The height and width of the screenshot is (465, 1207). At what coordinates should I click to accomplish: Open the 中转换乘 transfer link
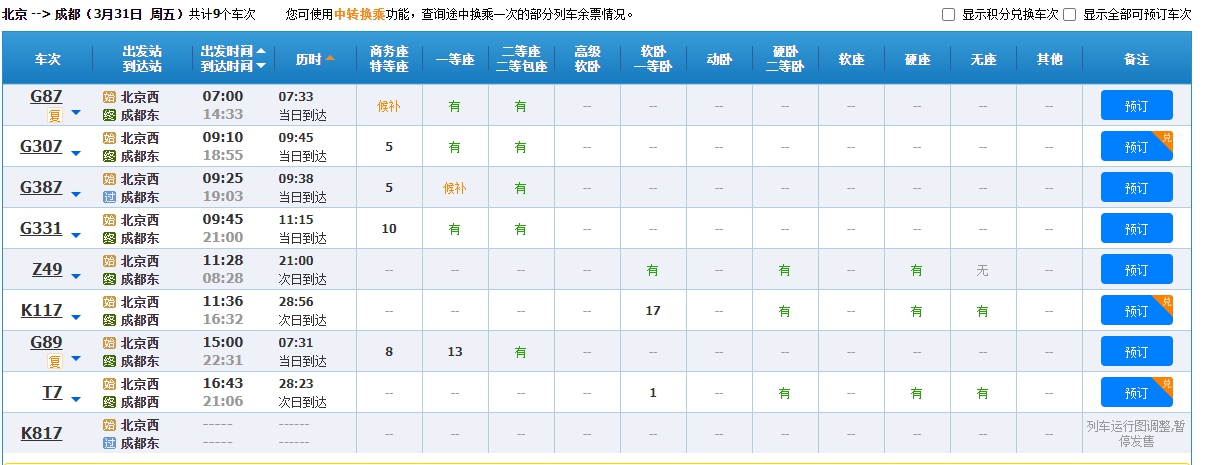coord(363,15)
